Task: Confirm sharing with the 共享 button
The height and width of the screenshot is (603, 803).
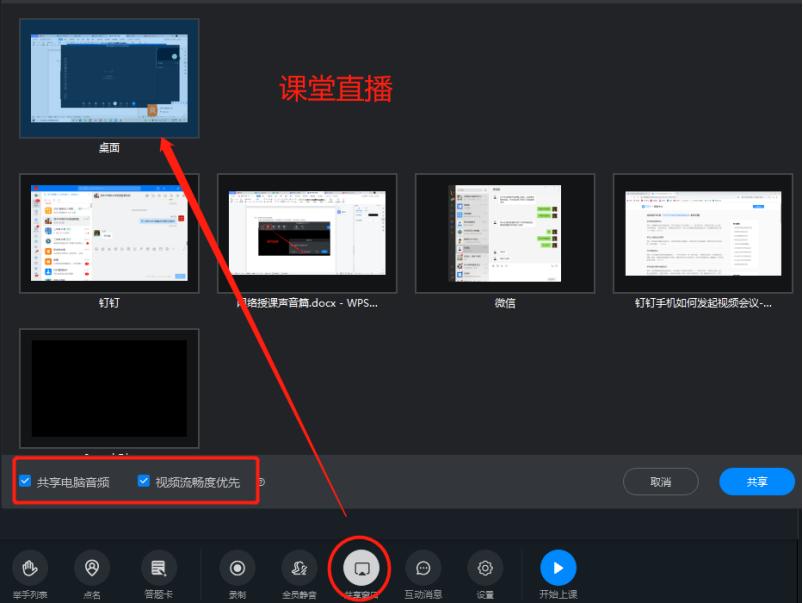Action: pos(757,481)
